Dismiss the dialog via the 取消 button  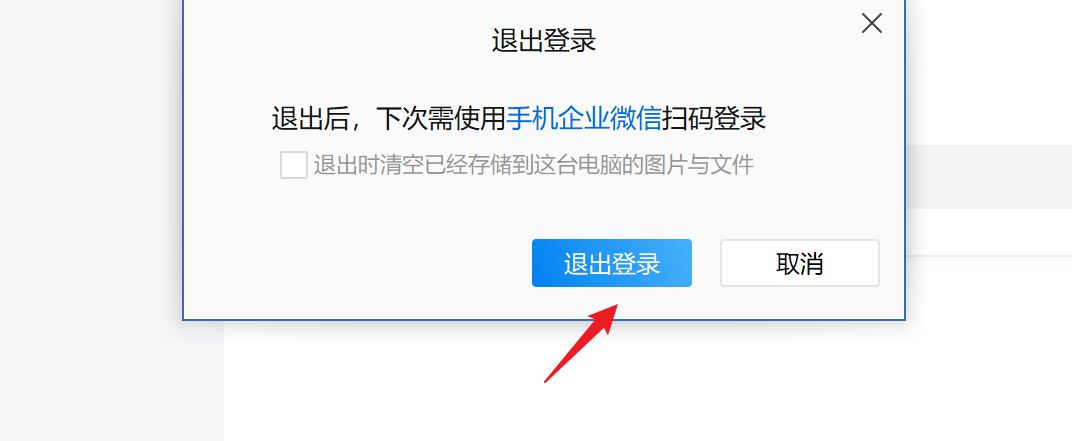[x=800, y=263]
